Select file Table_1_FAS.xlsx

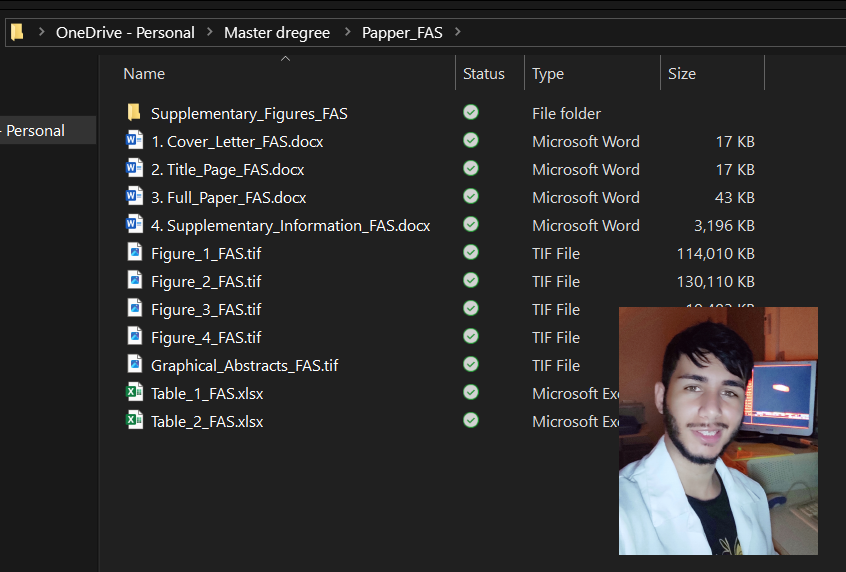pyautogui.click(x=207, y=394)
